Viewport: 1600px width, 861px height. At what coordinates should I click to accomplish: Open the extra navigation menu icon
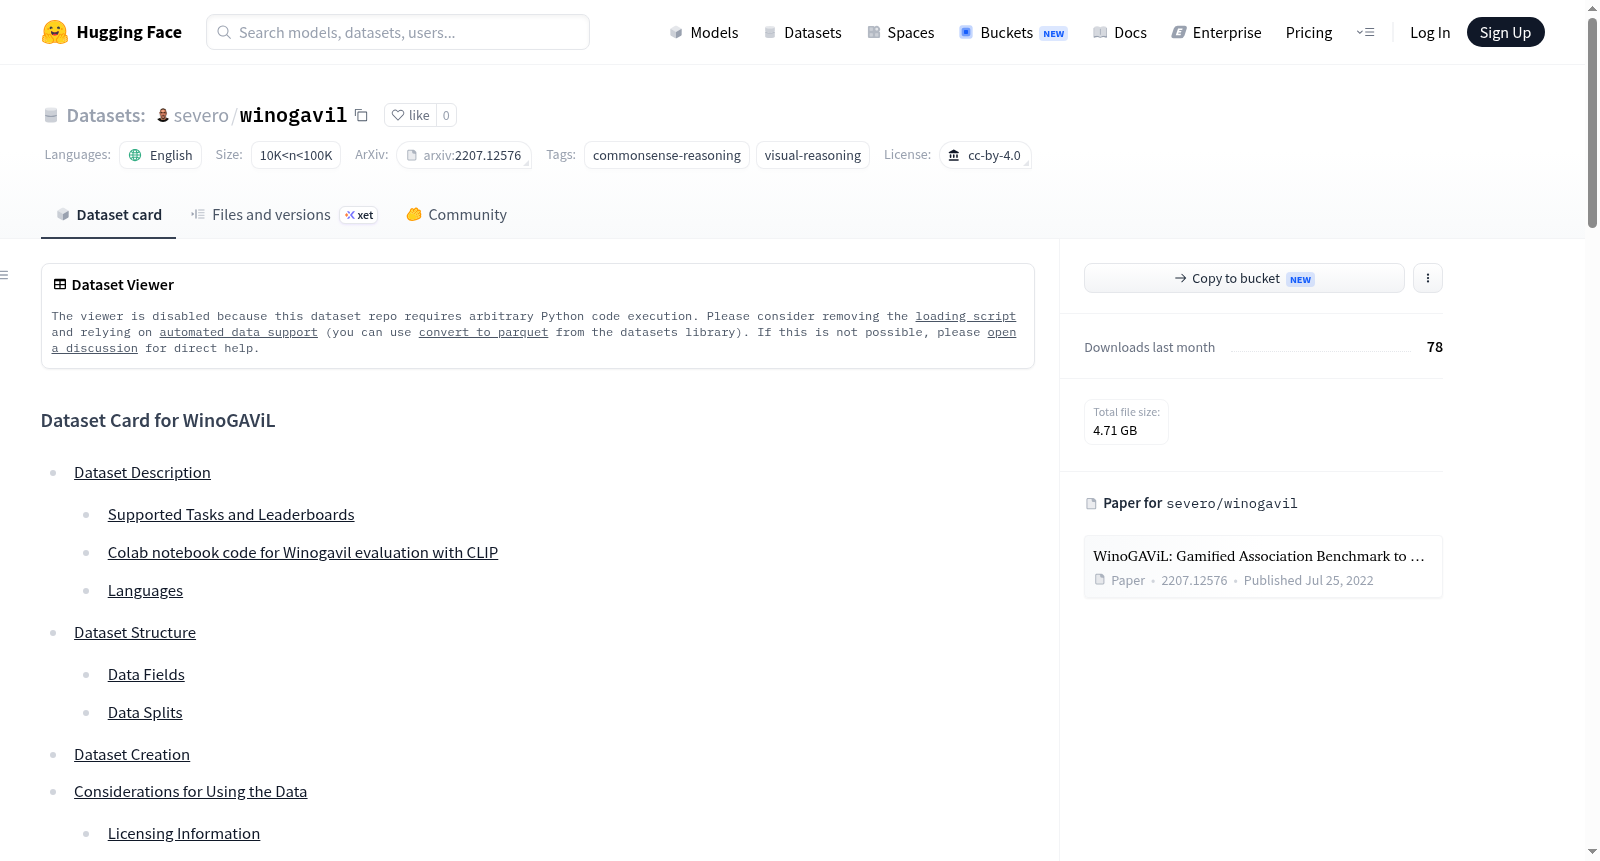[x=1365, y=32]
